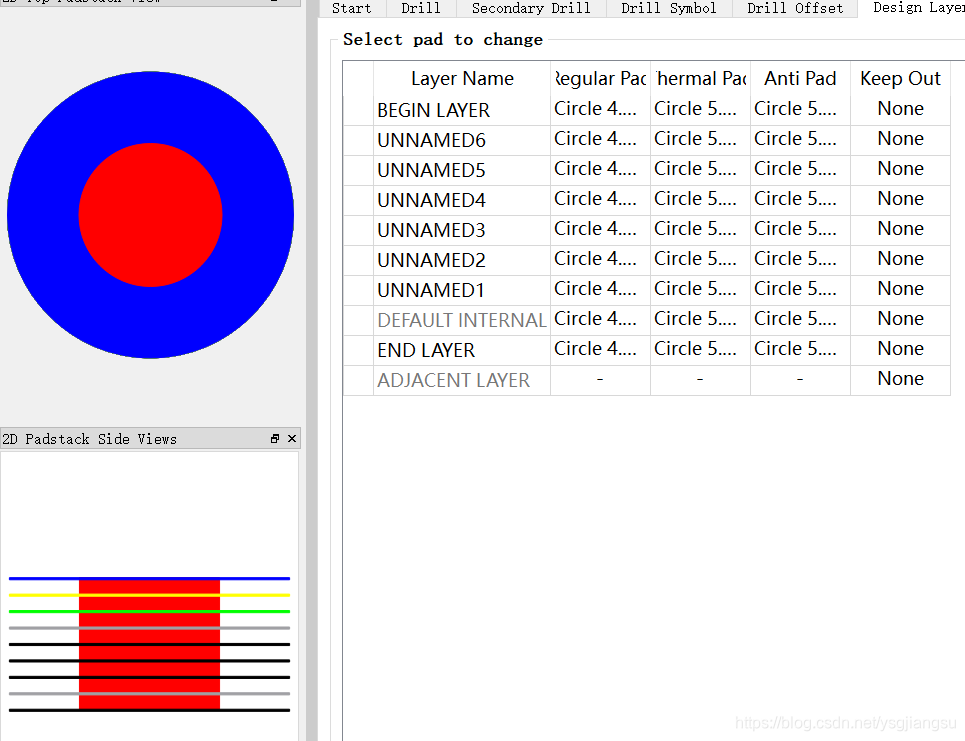Click the Layer Name column header
The height and width of the screenshot is (741, 965).
click(x=462, y=79)
